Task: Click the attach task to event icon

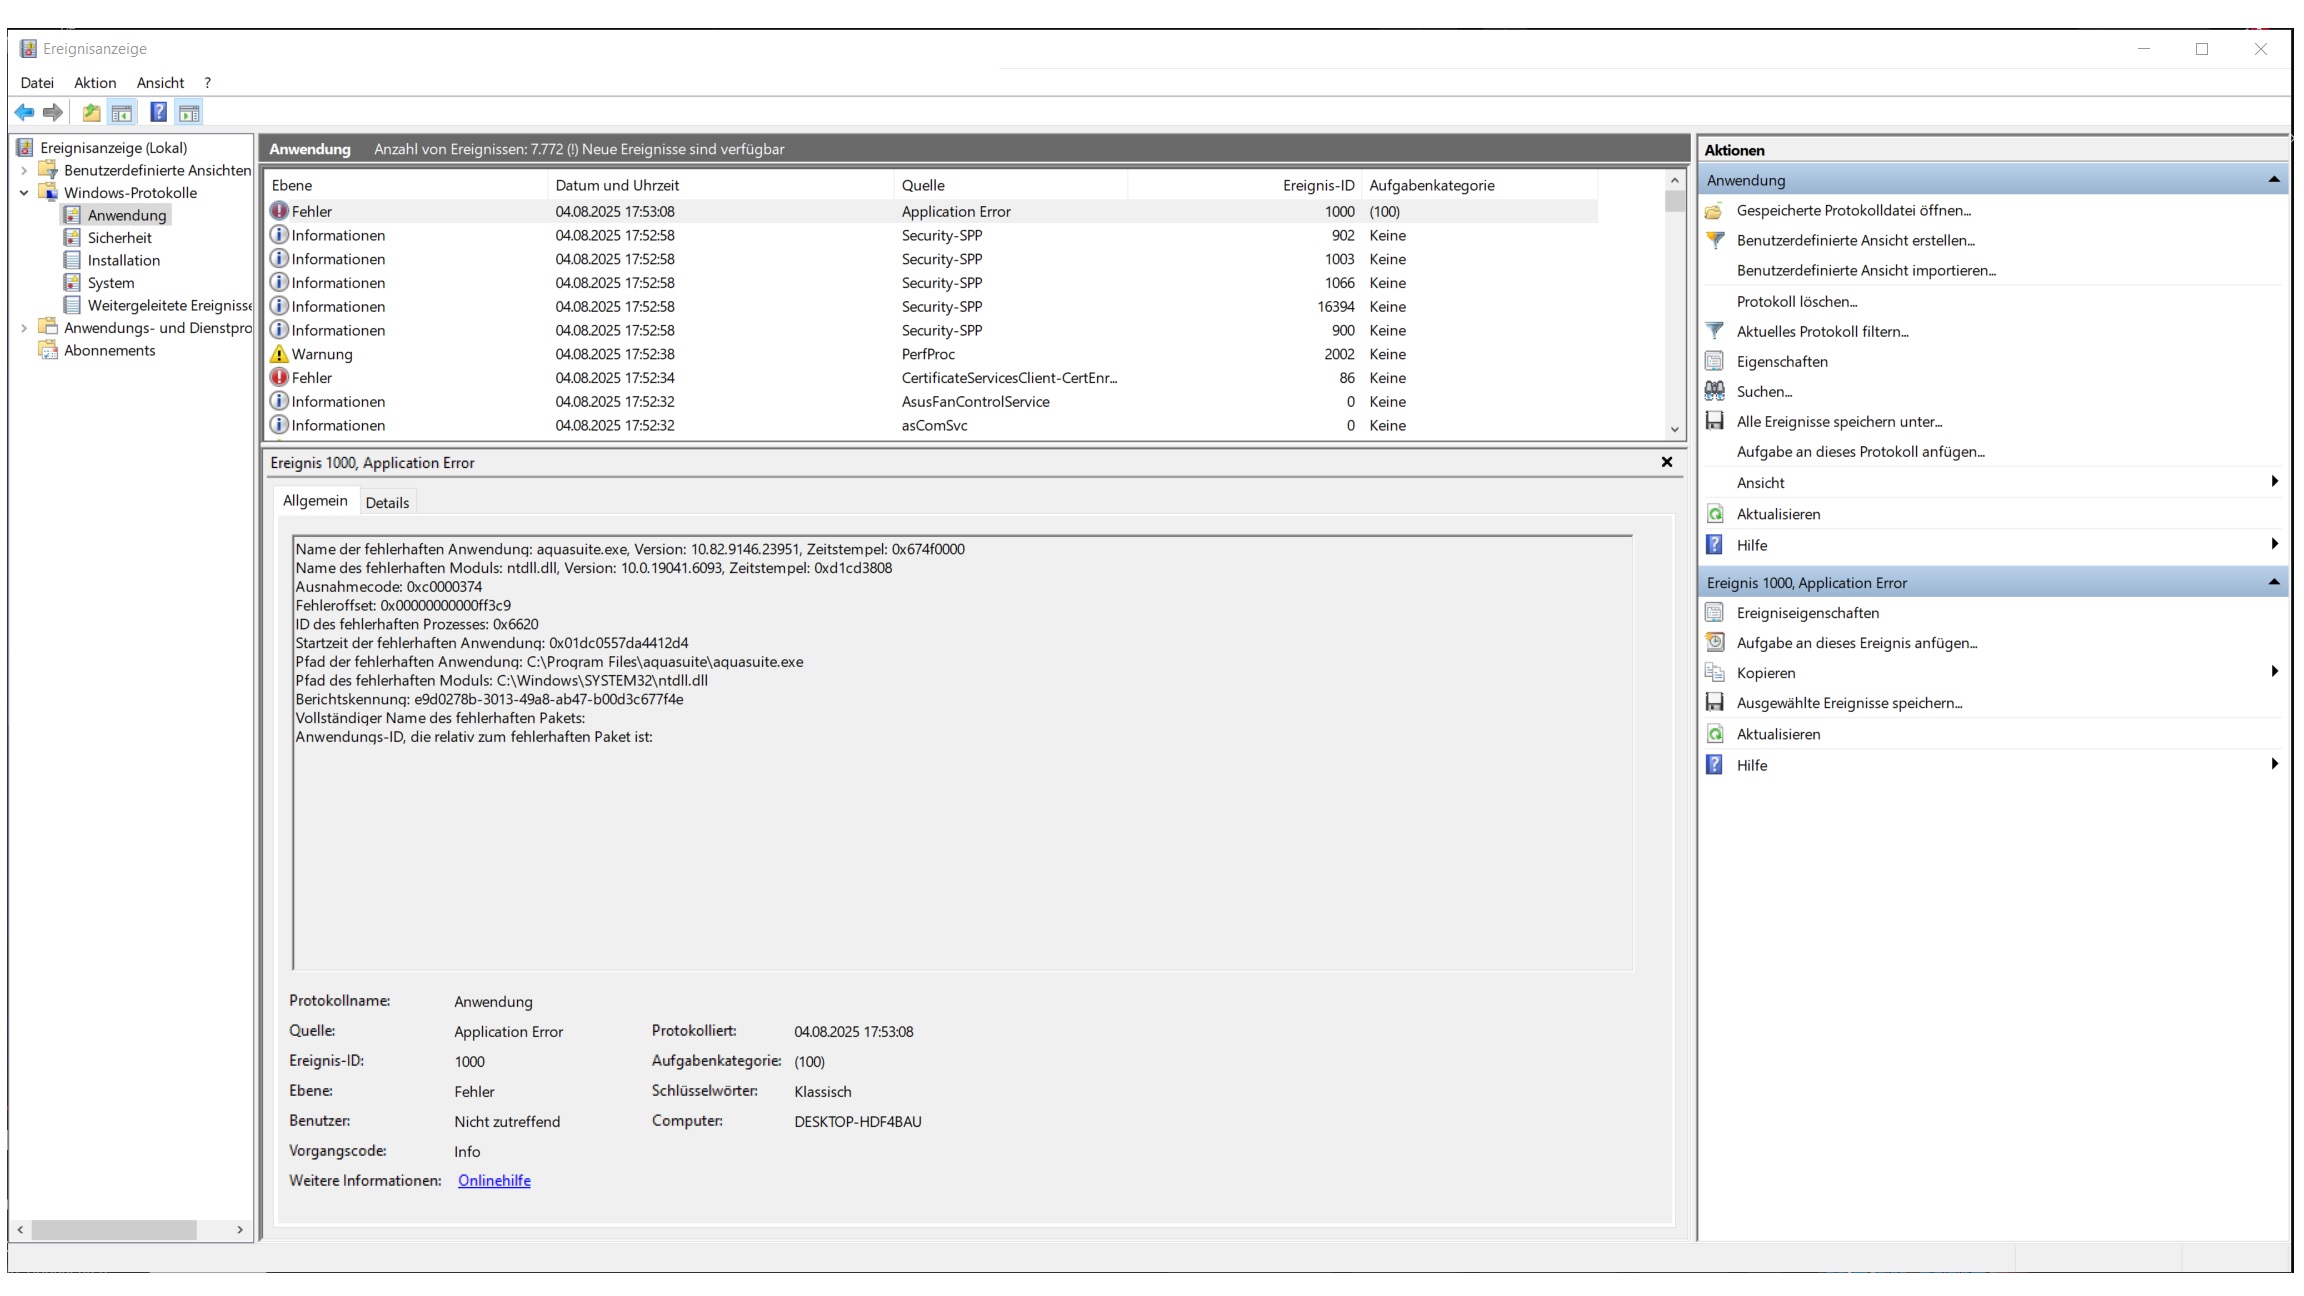Action: pos(1714,643)
